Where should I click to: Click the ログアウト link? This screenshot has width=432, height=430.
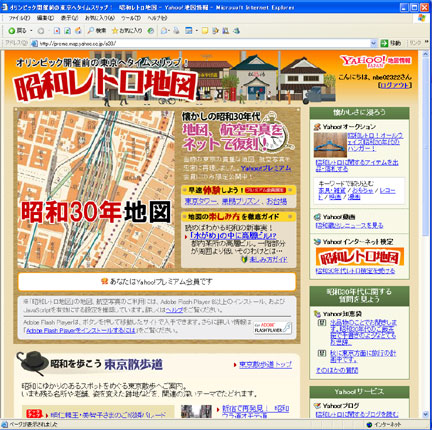click(x=395, y=85)
